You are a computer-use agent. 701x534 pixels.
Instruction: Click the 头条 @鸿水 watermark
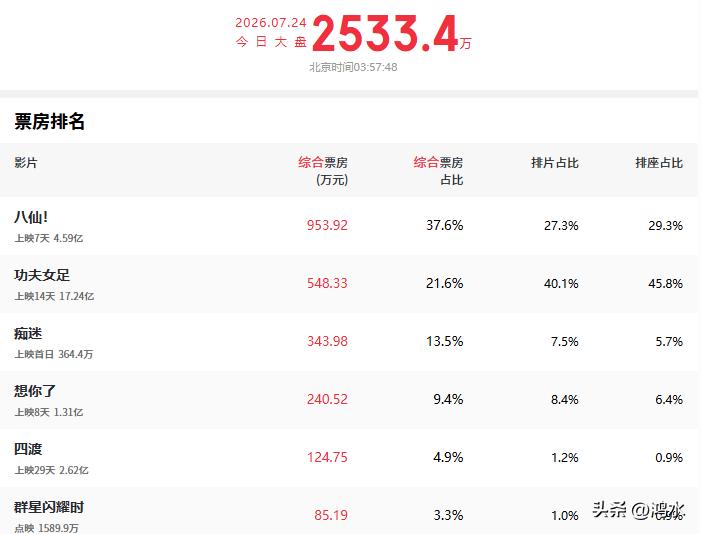point(638,510)
